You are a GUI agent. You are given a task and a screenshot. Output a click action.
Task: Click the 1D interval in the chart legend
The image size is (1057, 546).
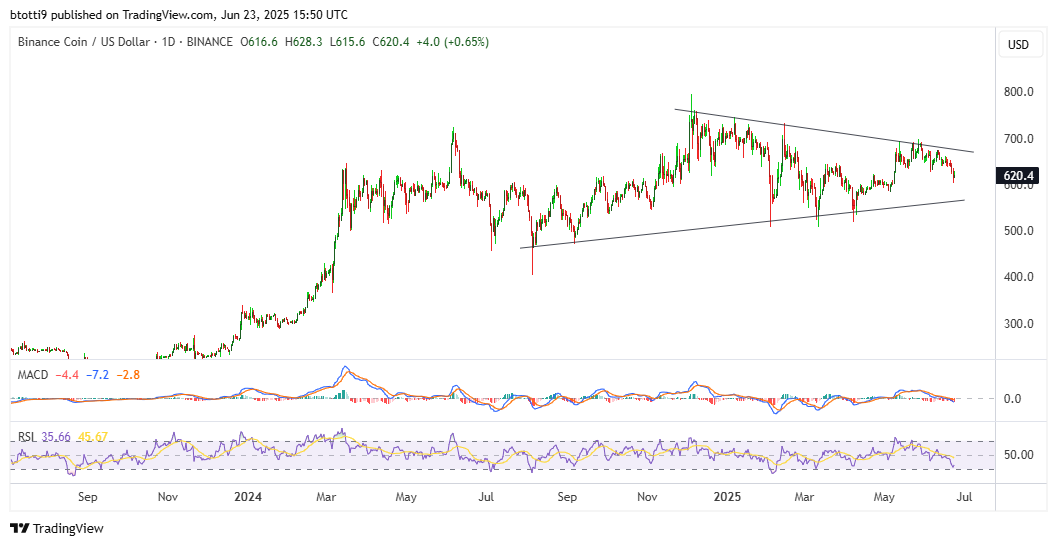[161, 42]
